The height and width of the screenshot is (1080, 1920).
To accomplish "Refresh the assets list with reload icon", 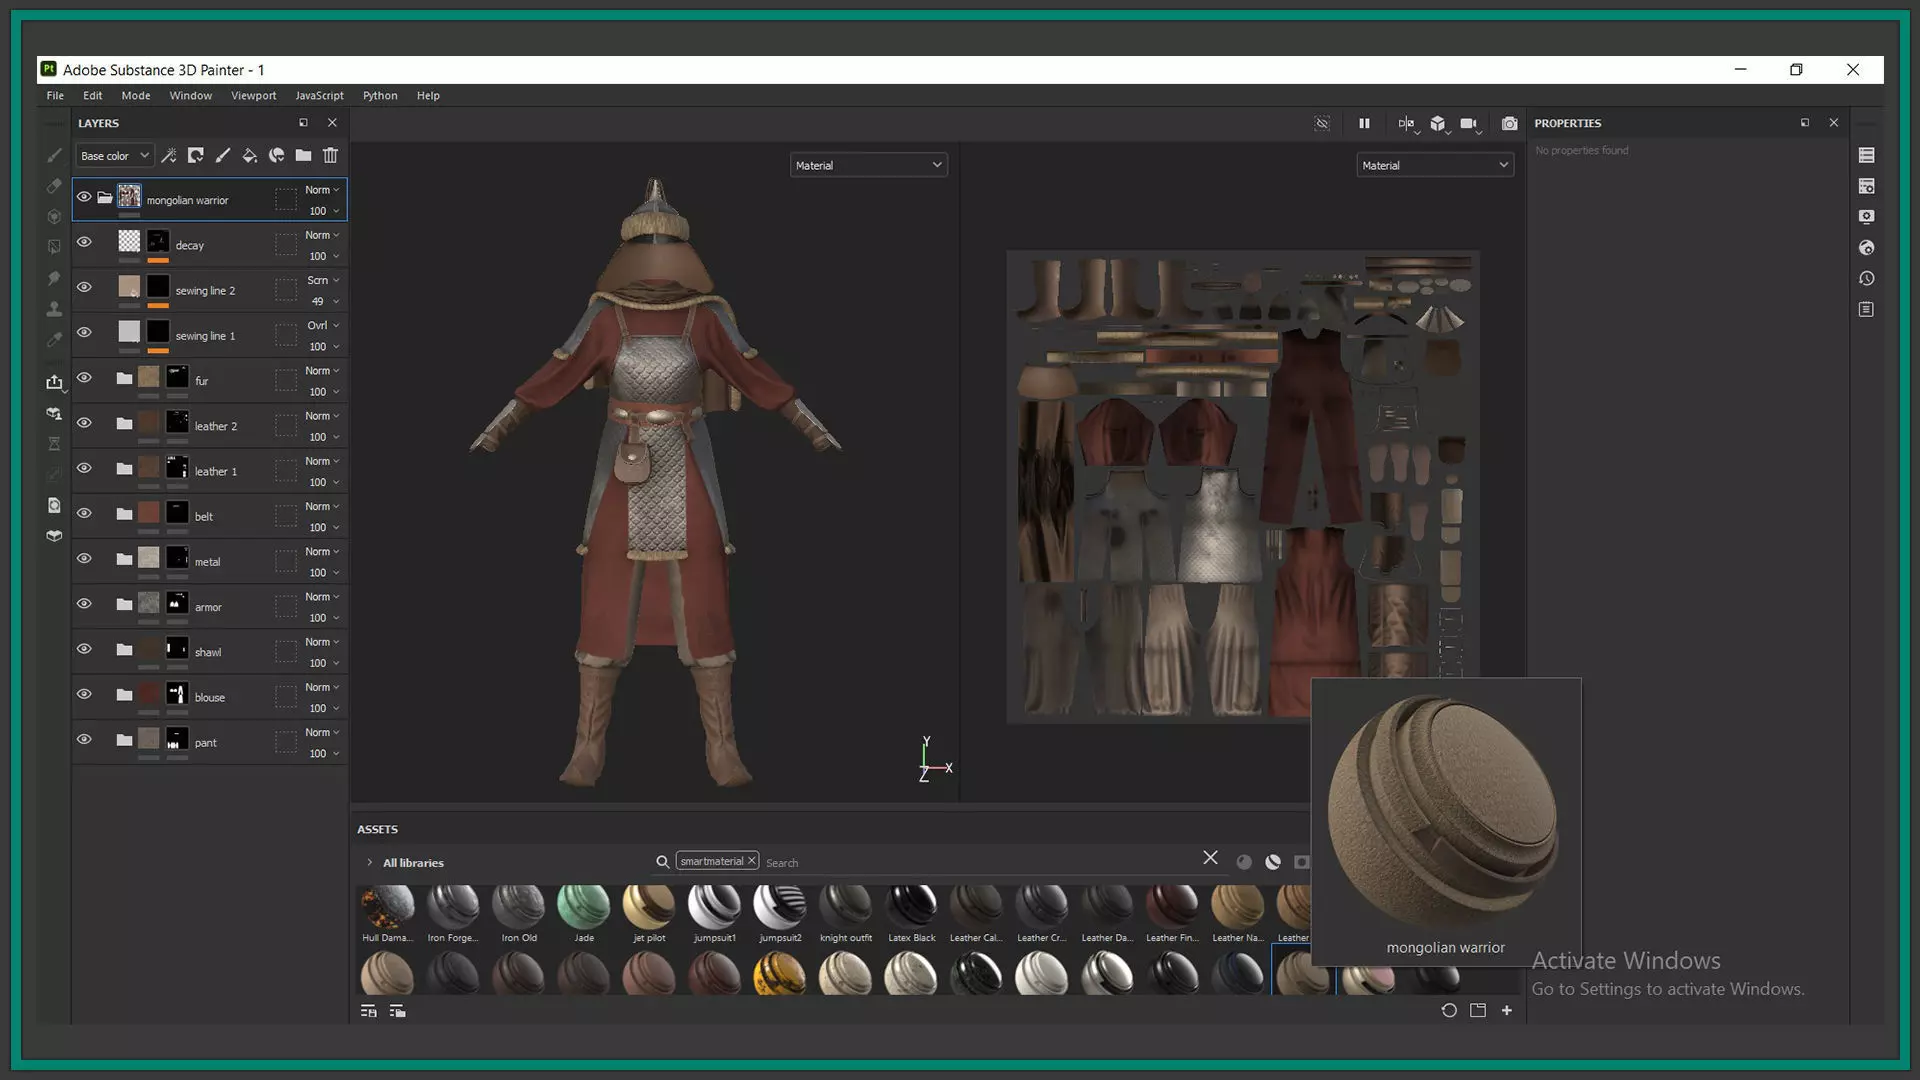I will pyautogui.click(x=1449, y=1011).
